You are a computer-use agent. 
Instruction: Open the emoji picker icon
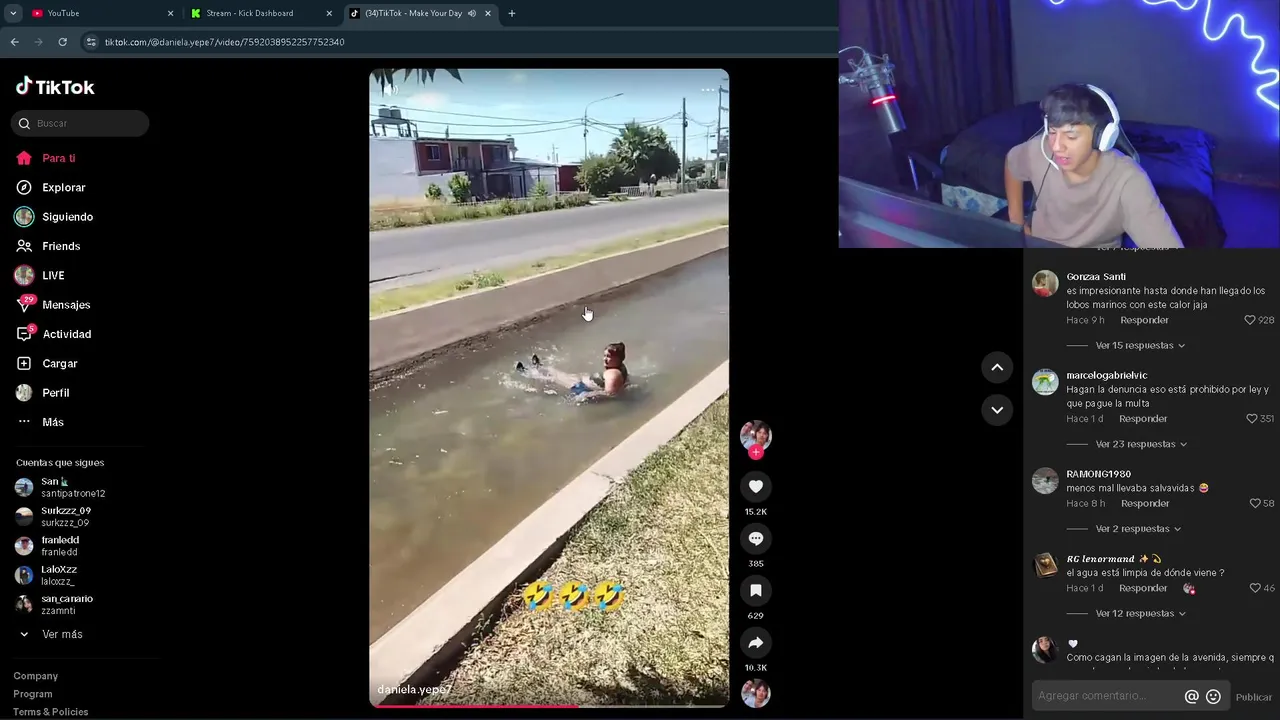[1213, 696]
